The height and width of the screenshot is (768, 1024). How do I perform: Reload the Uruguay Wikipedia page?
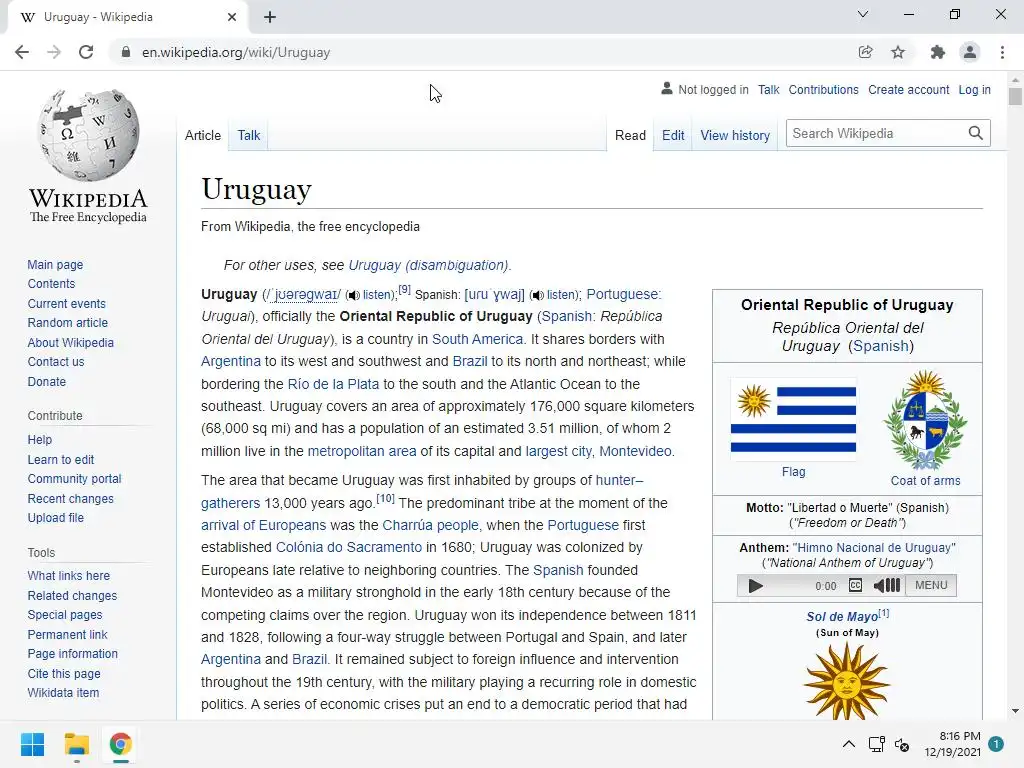[x=86, y=52]
